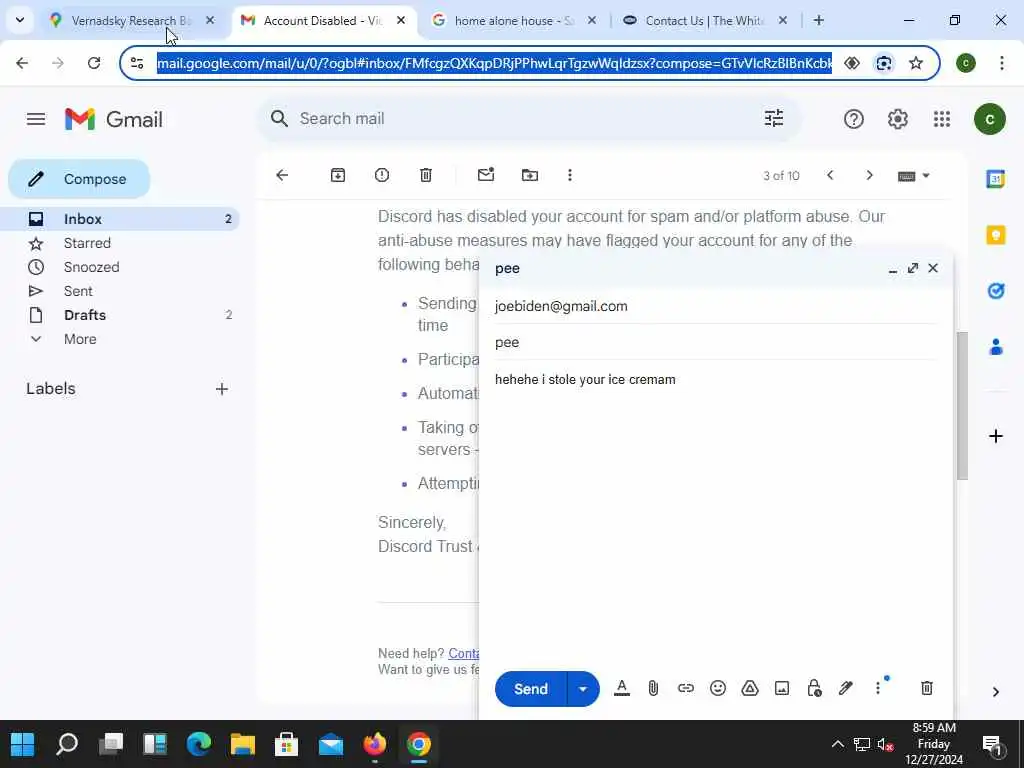Open tab search dropdown arrow
The width and height of the screenshot is (1024, 768).
point(20,20)
